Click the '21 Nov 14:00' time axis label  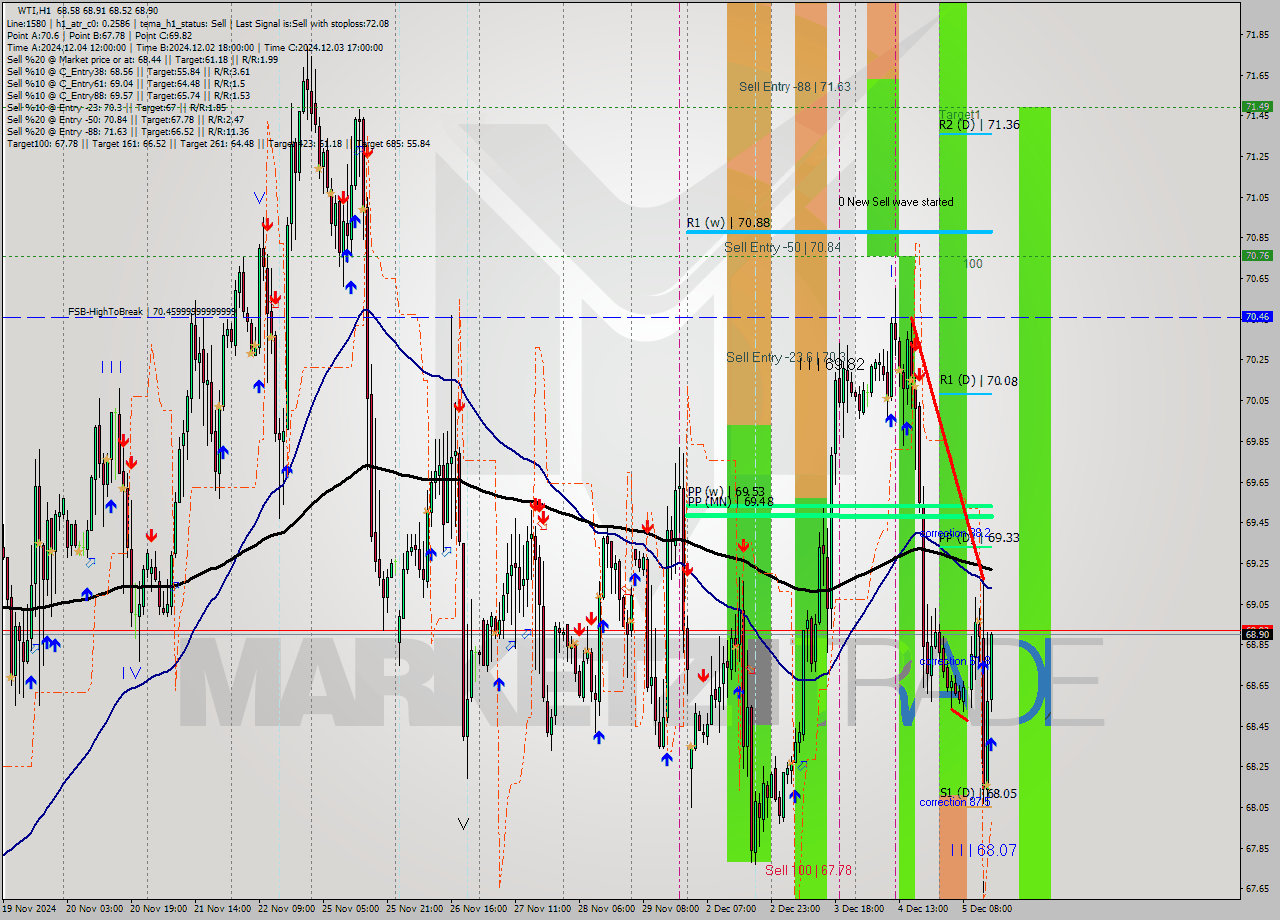click(x=225, y=909)
